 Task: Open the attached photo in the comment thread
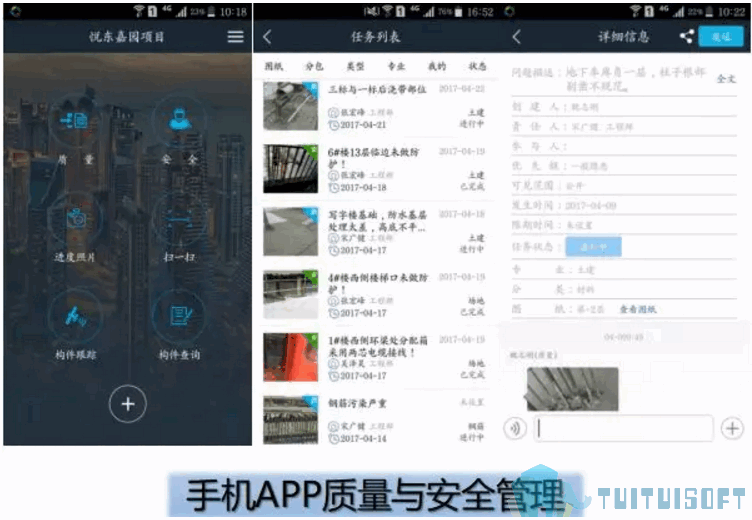pyautogui.click(x=572, y=389)
